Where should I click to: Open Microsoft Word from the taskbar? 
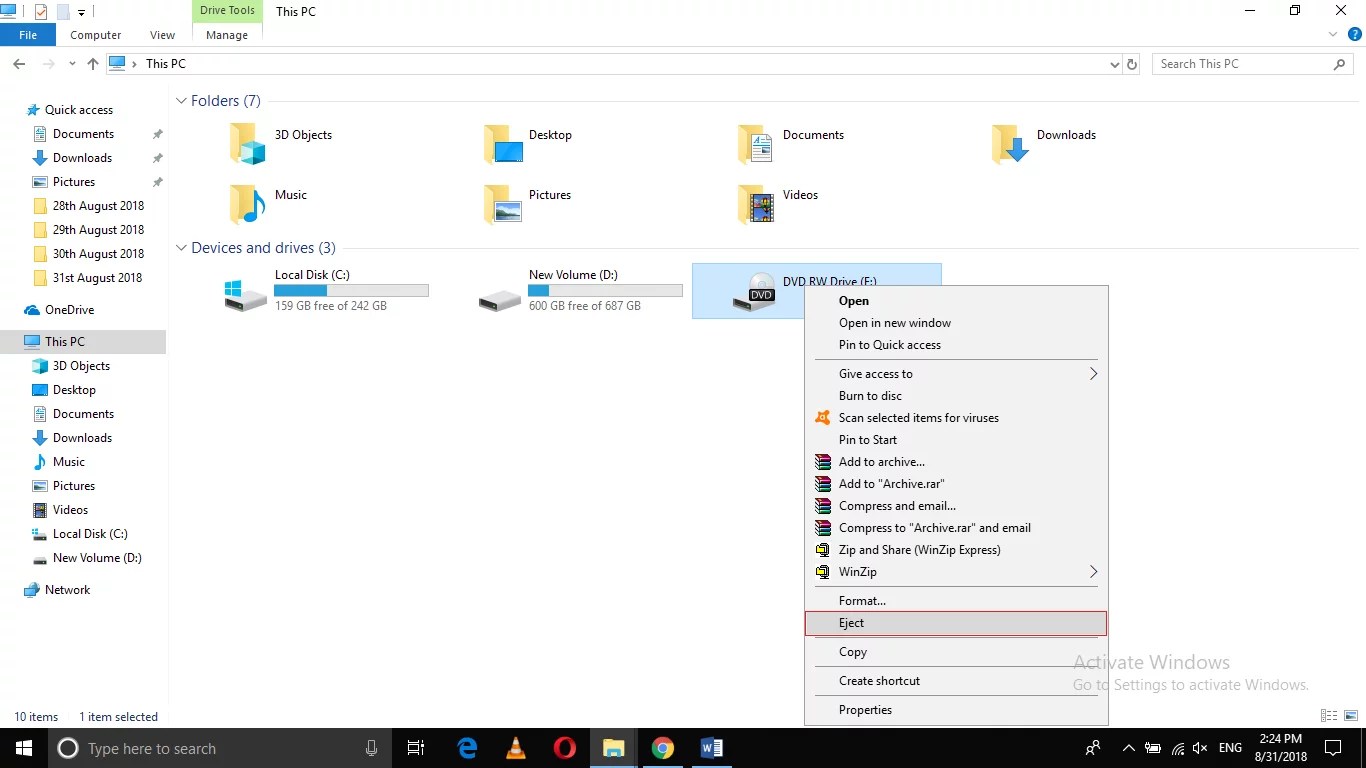712,748
